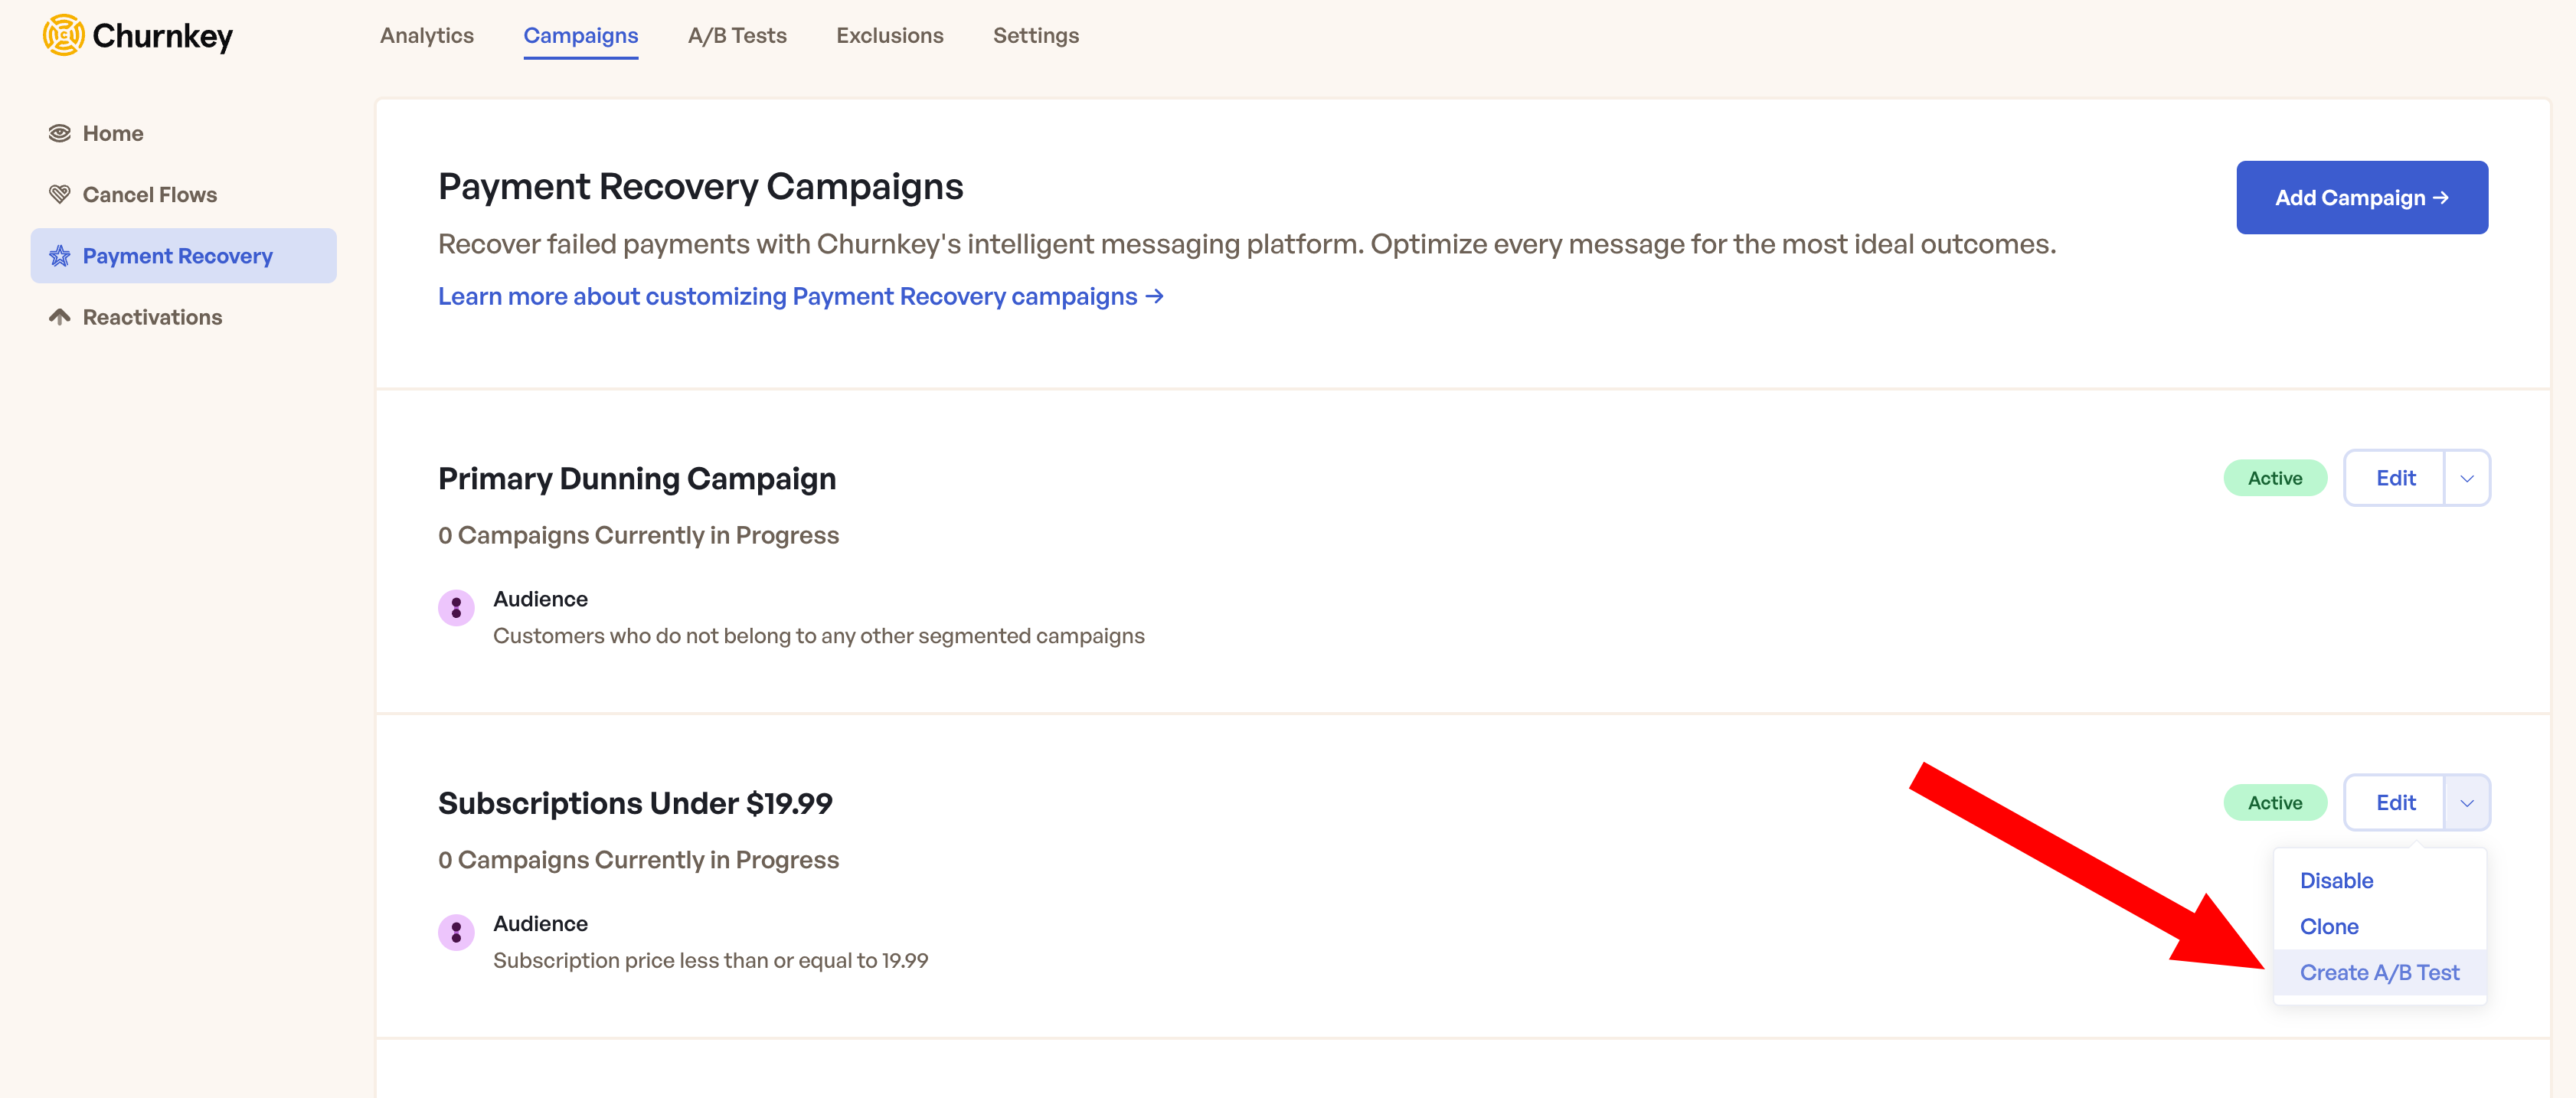Open the Analytics tab
Image resolution: width=2576 pixels, height=1098 pixels.
[427, 36]
